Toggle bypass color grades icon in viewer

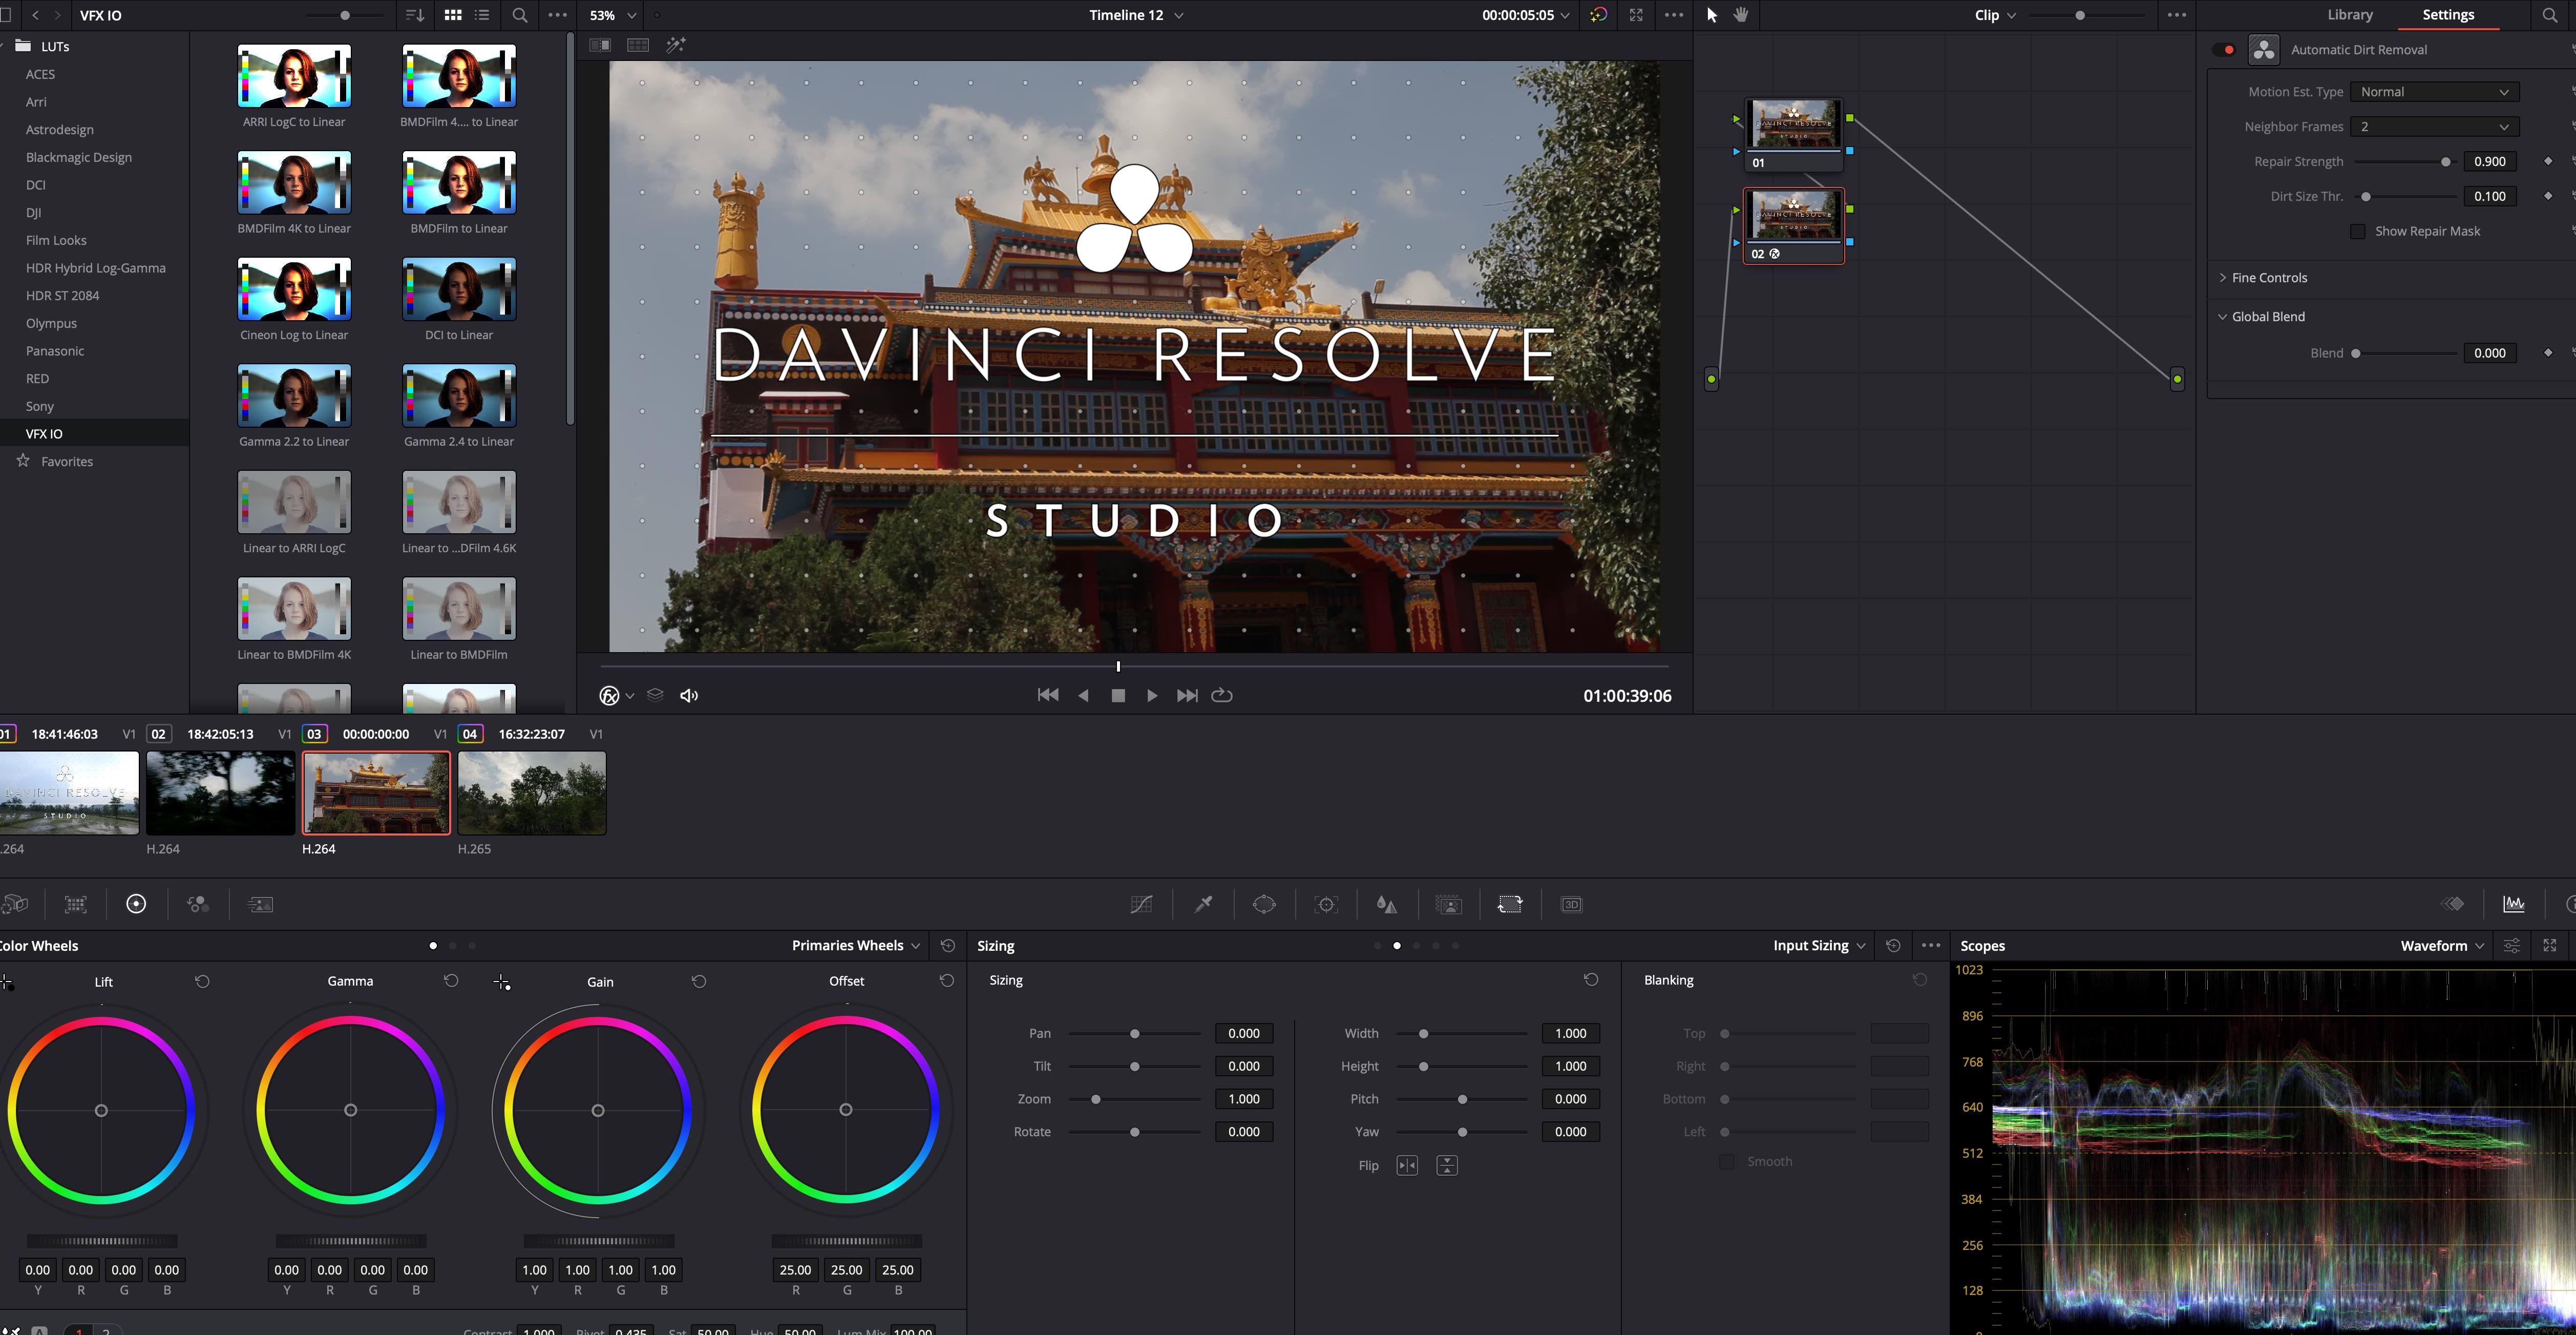tap(1598, 15)
